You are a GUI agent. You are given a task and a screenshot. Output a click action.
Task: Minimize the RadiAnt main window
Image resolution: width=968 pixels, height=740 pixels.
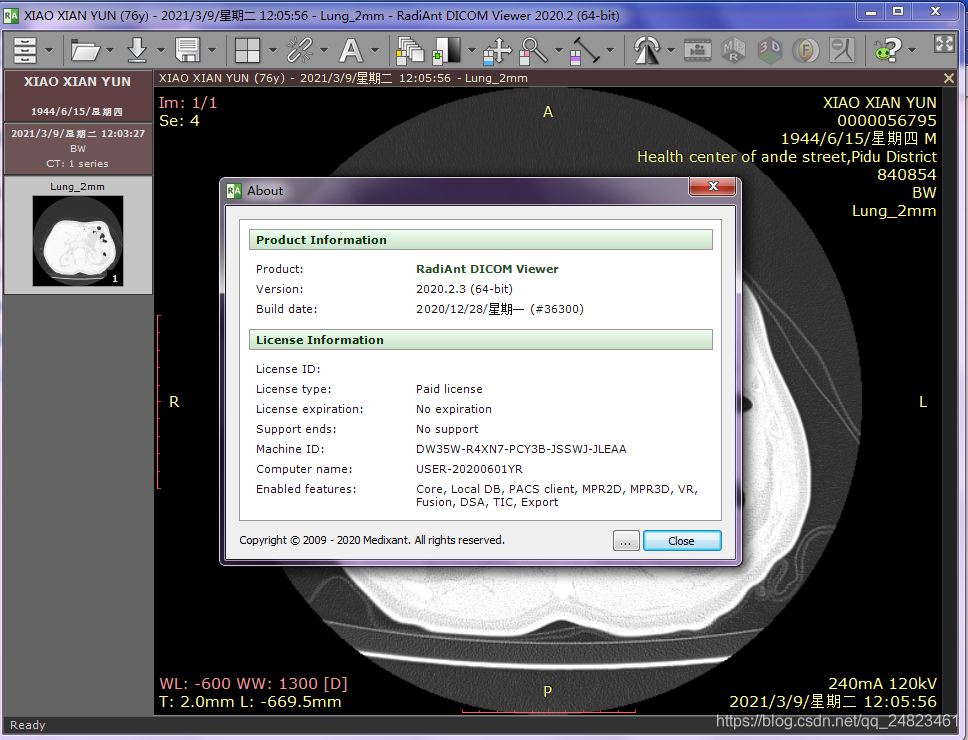point(871,12)
